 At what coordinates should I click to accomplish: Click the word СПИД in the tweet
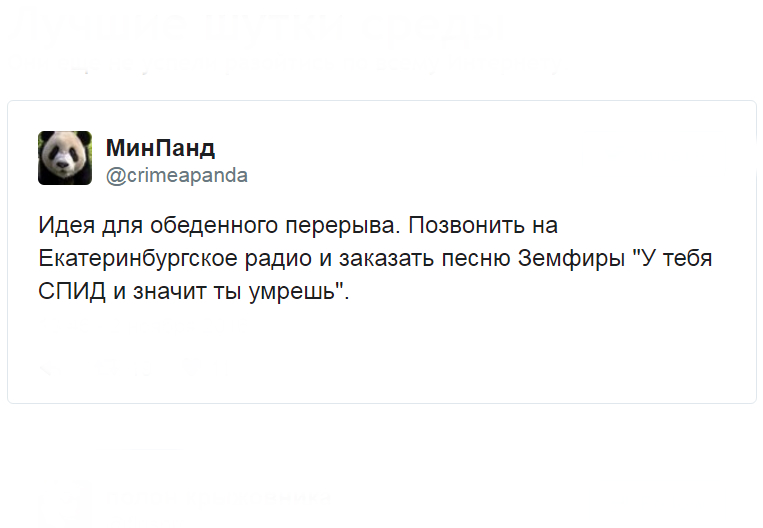(72, 291)
